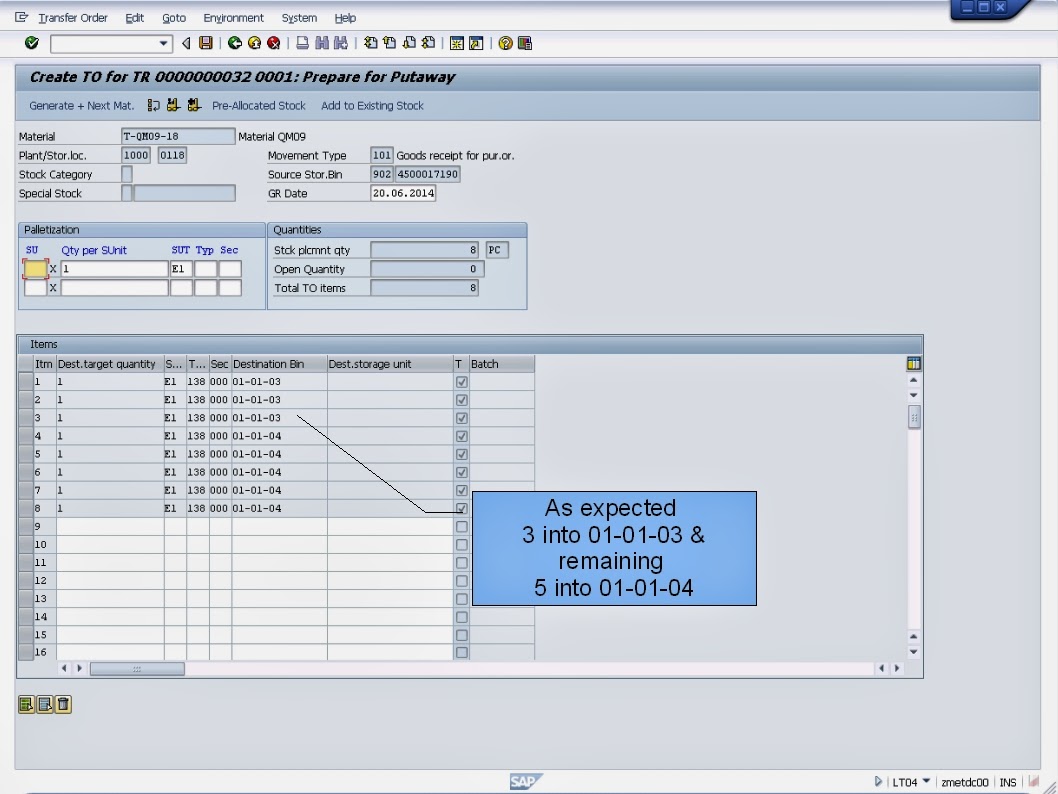Screen dimensions: 1058x794
Task: Open the Print function from the toolbar
Action: [x=304, y=43]
